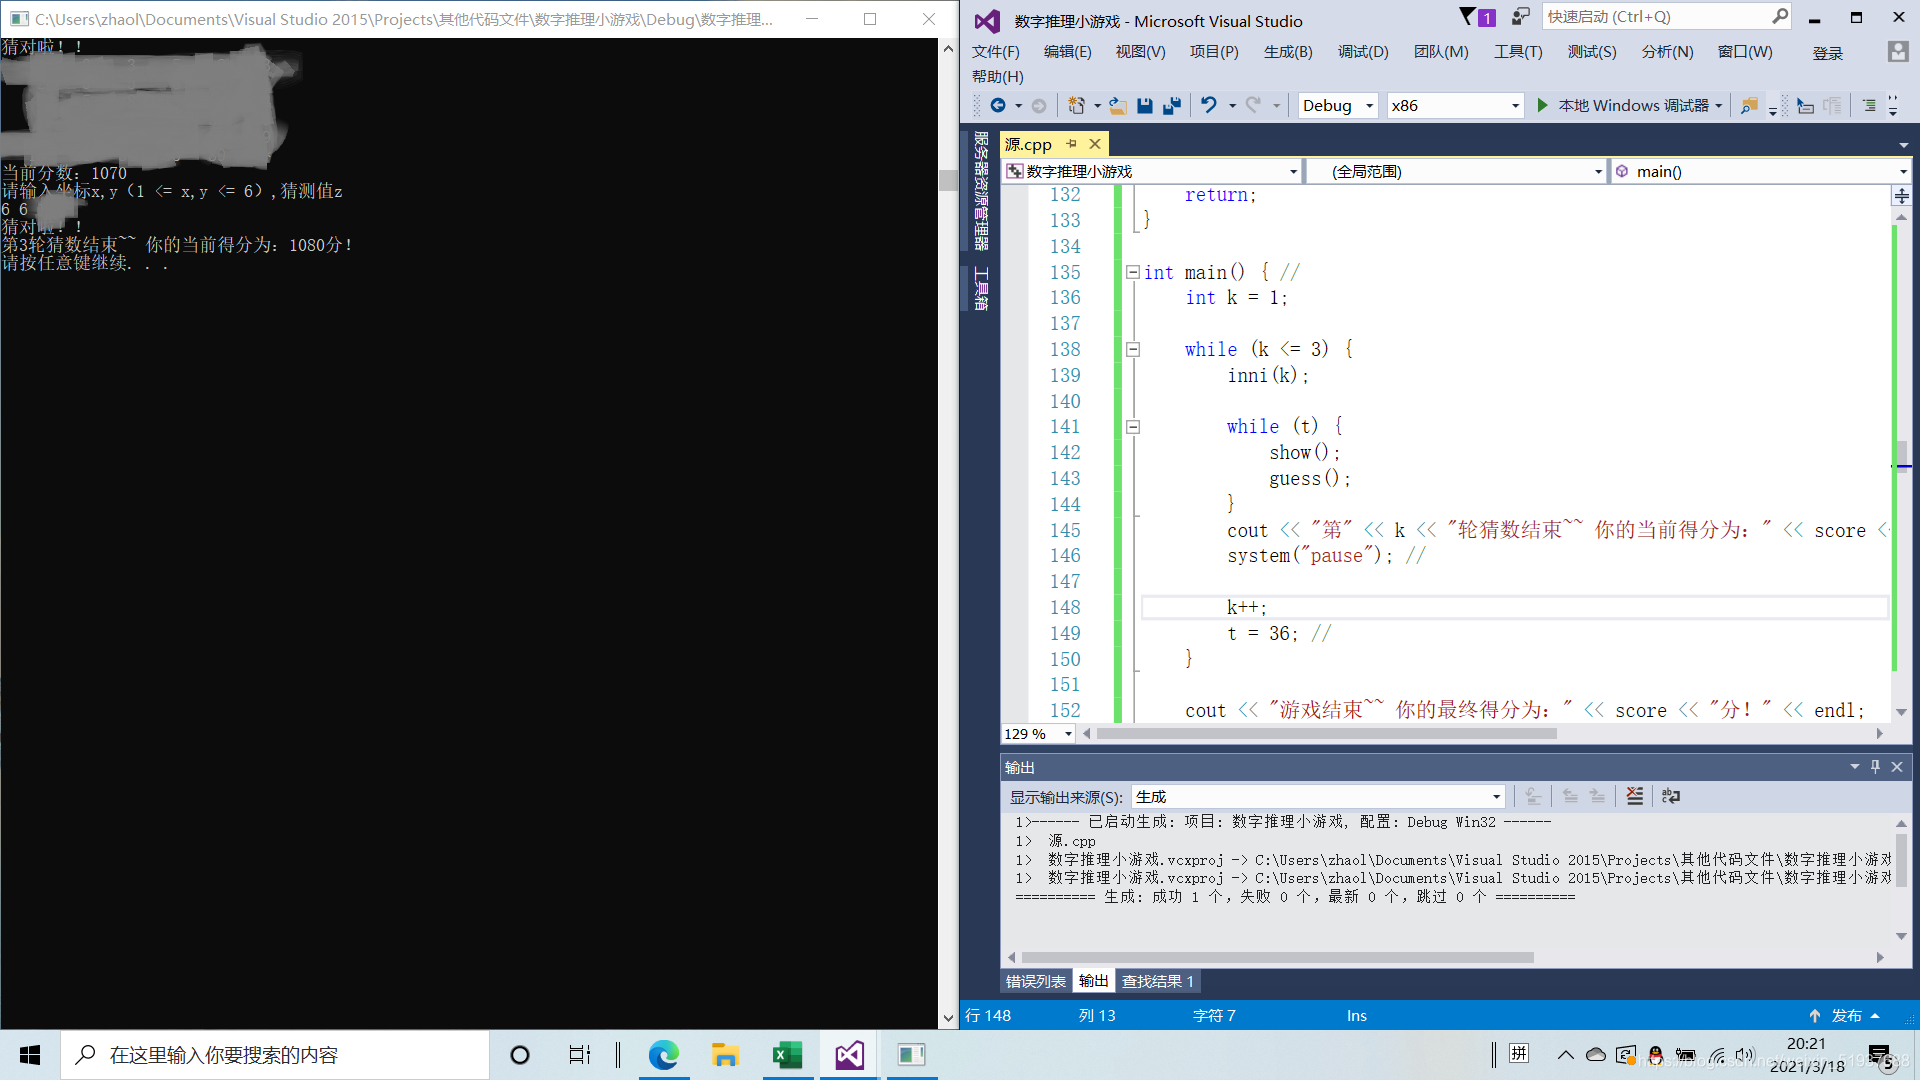Click the editor's horizontal scrollbar thumb
The image size is (1920, 1080).
pos(1326,734)
